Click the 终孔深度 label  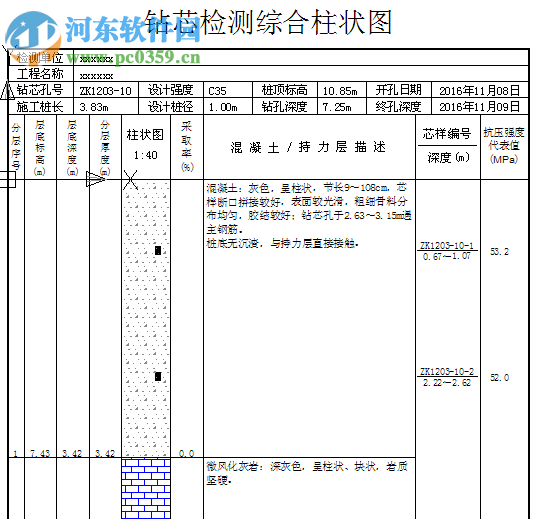pos(398,106)
